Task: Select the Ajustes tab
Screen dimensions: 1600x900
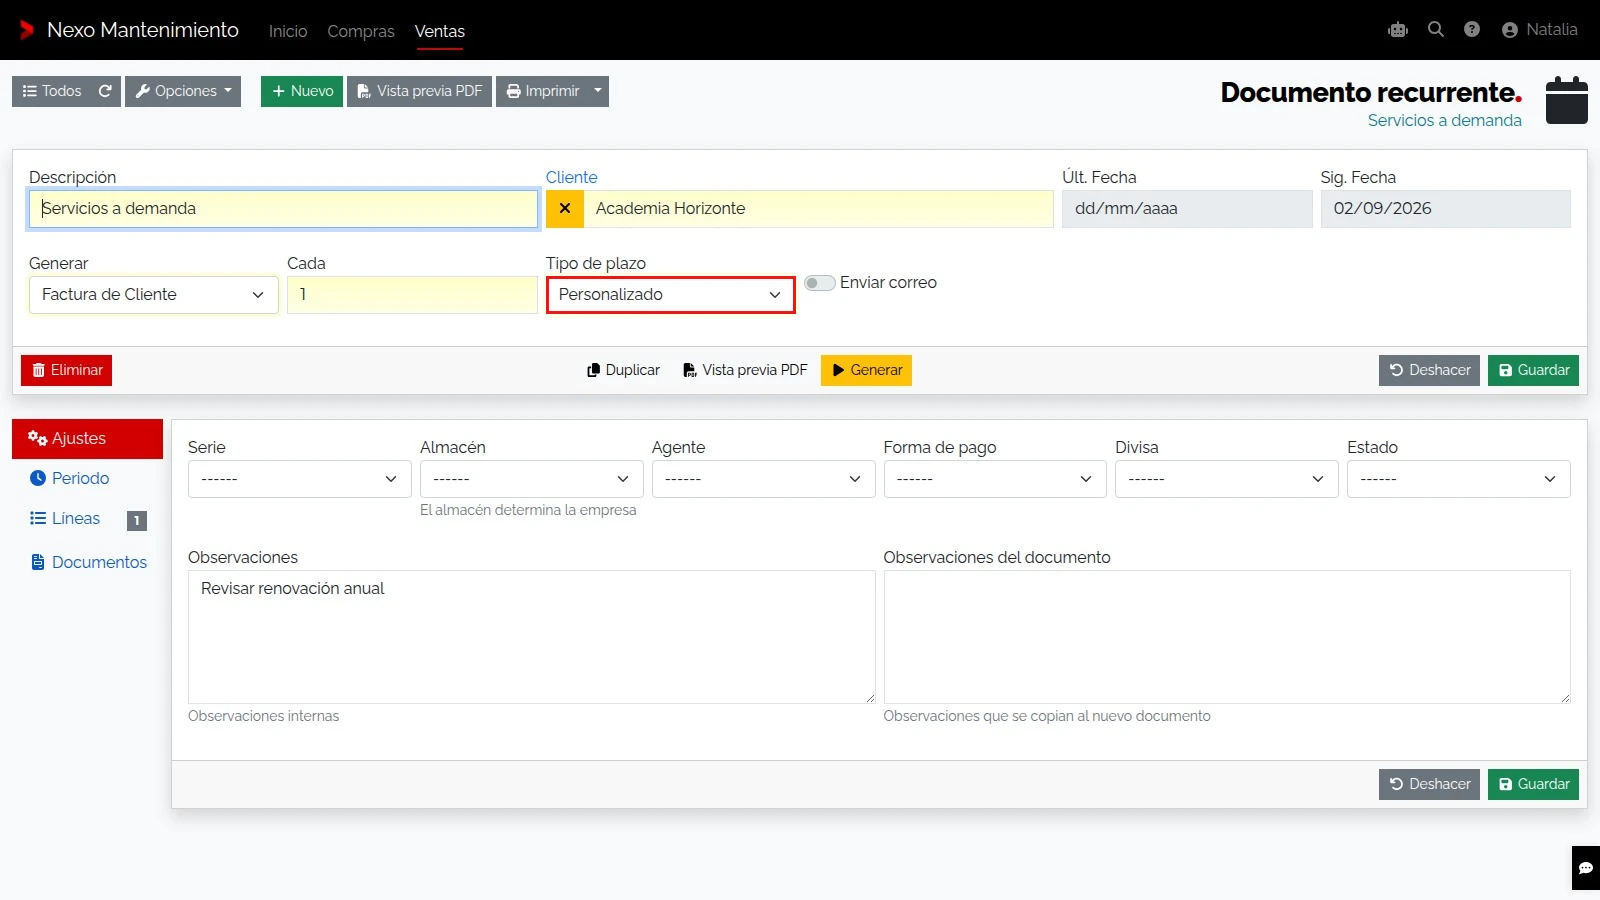Action: (x=87, y=439)
